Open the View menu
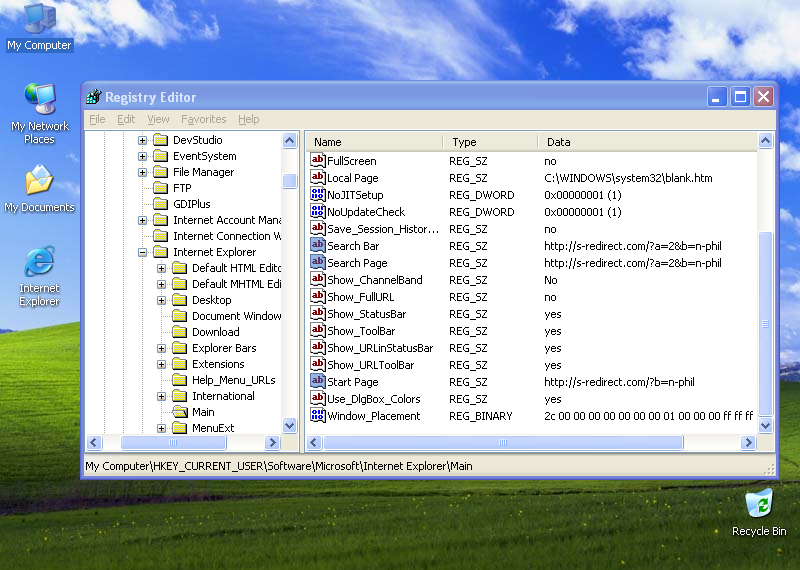This screenshot has height=570, width=800. [158, 119]
